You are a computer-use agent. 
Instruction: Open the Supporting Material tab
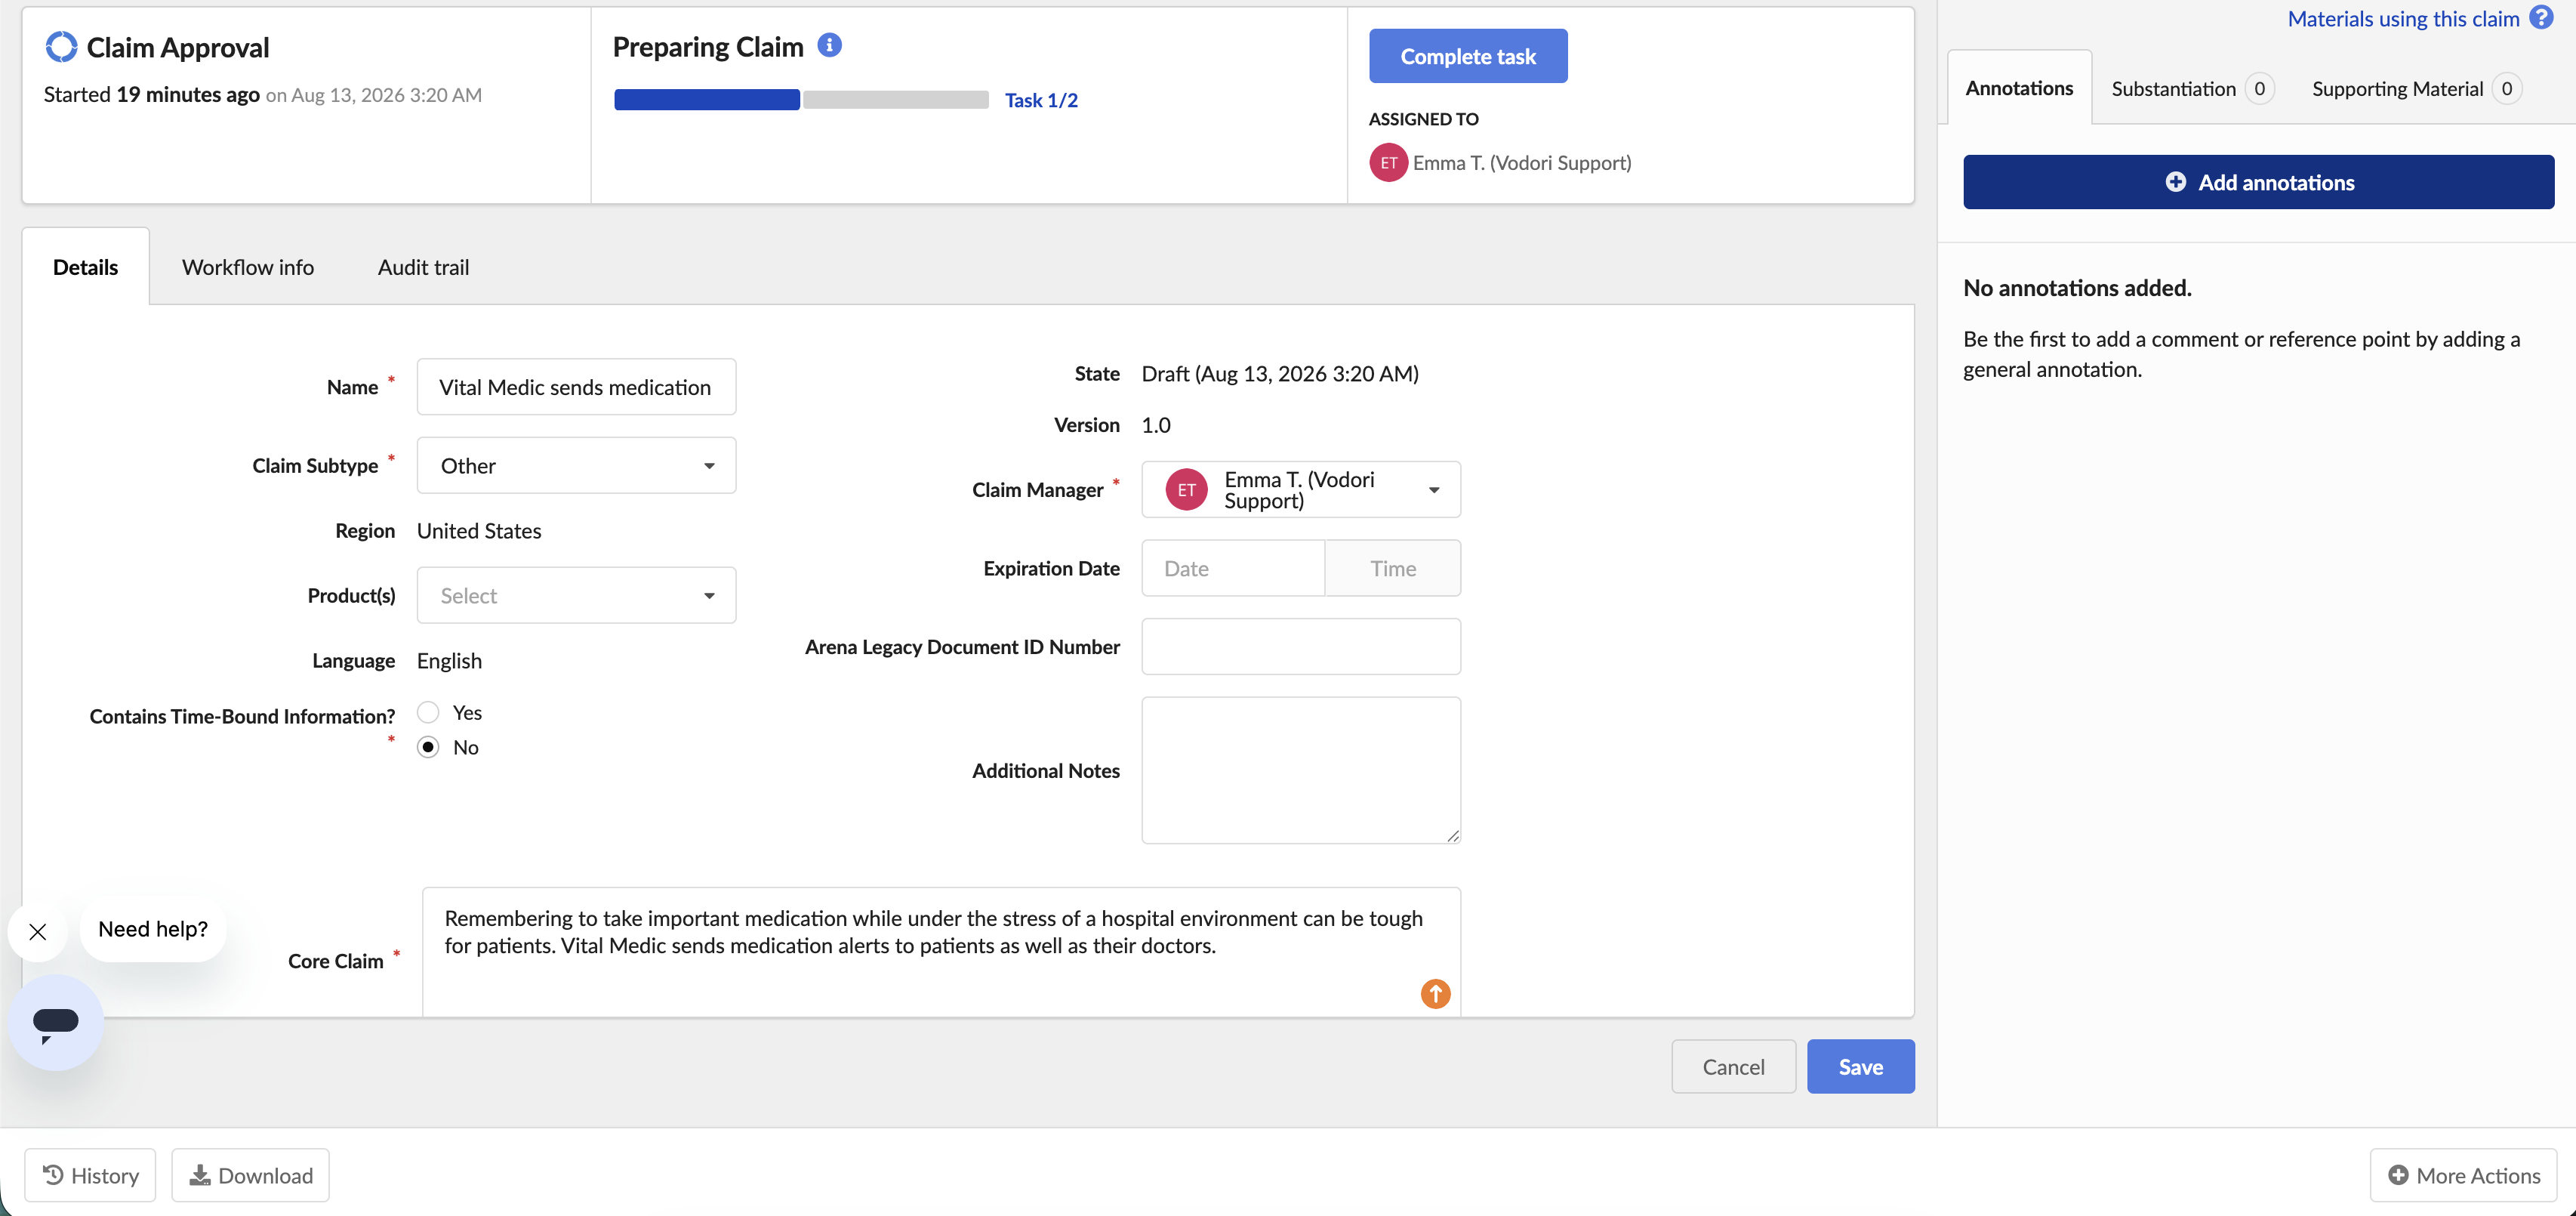point(2415,89)
